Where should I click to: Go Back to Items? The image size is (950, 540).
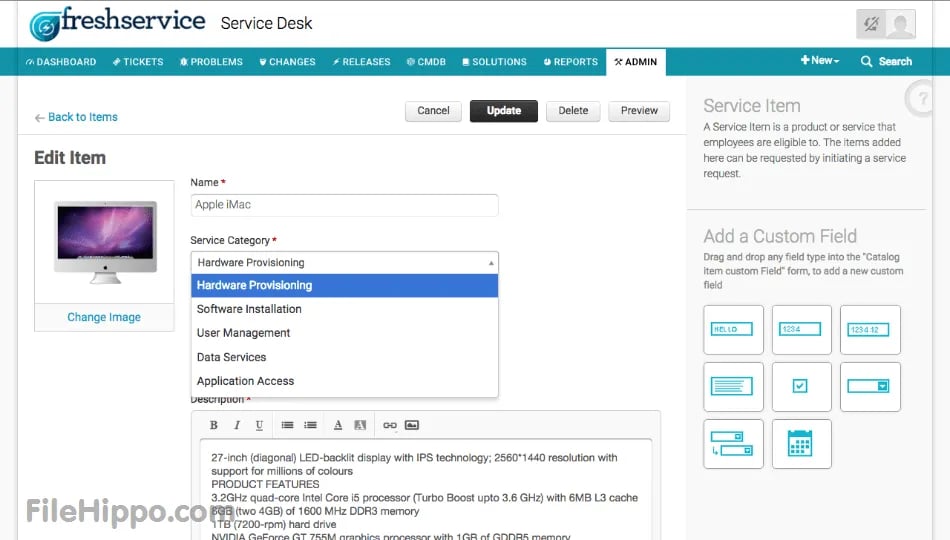(76, 117)
